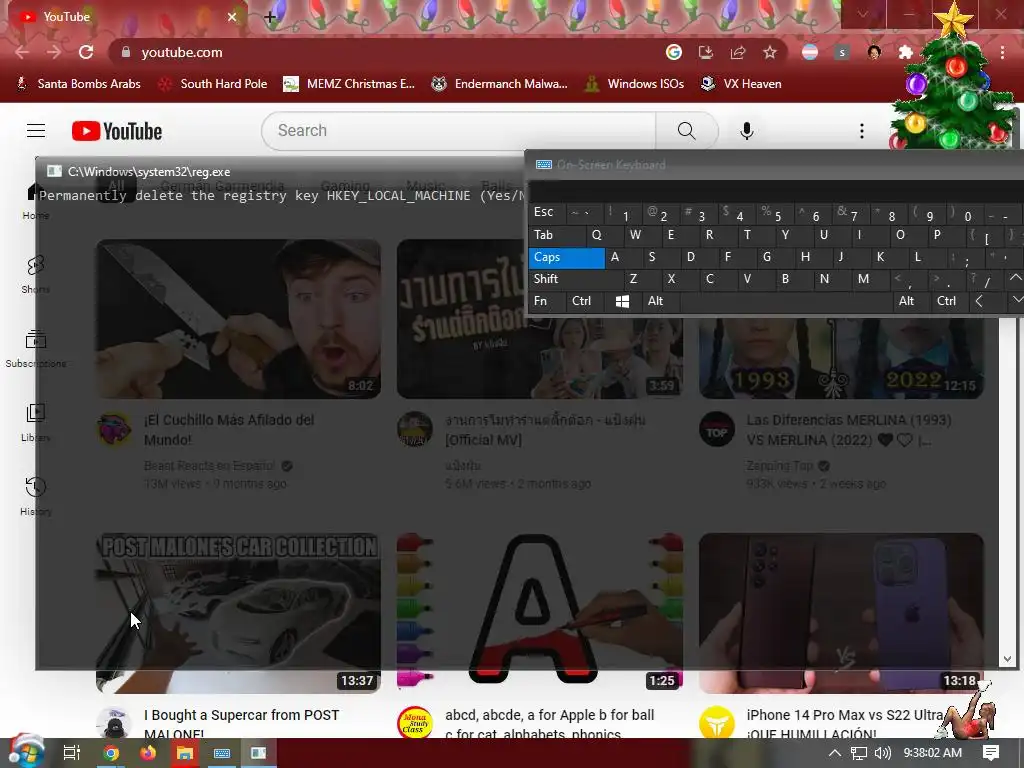
Task: Start voice search with microphone icon
Action: coord(747,131)
